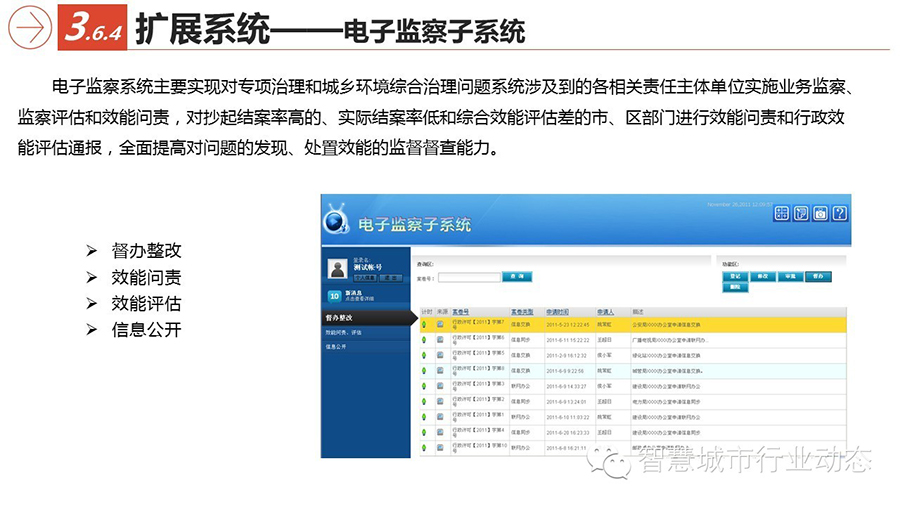
Task: Click the date 2011-6-20 16:23:33
Action: 568,433
